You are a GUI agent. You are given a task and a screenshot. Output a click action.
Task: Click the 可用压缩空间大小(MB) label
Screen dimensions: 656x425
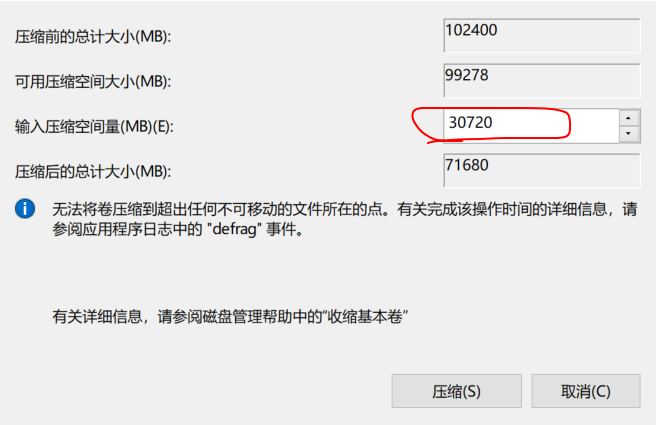[93, 82]
